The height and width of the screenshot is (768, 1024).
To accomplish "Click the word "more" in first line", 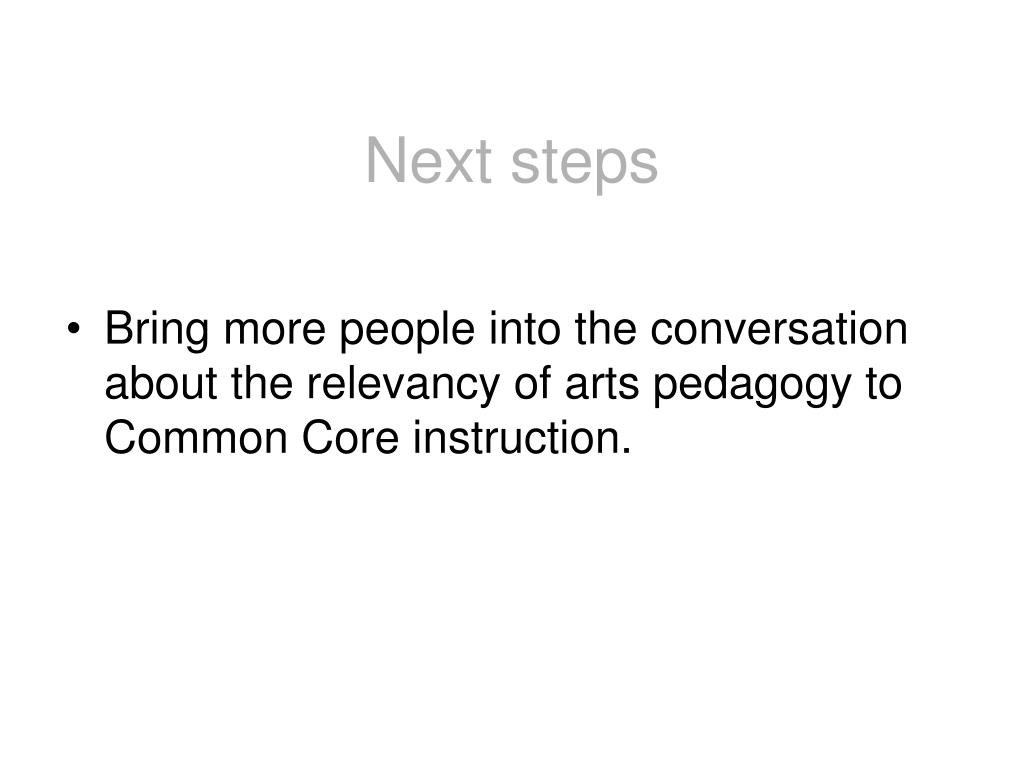I will click(x=274, y=330).
